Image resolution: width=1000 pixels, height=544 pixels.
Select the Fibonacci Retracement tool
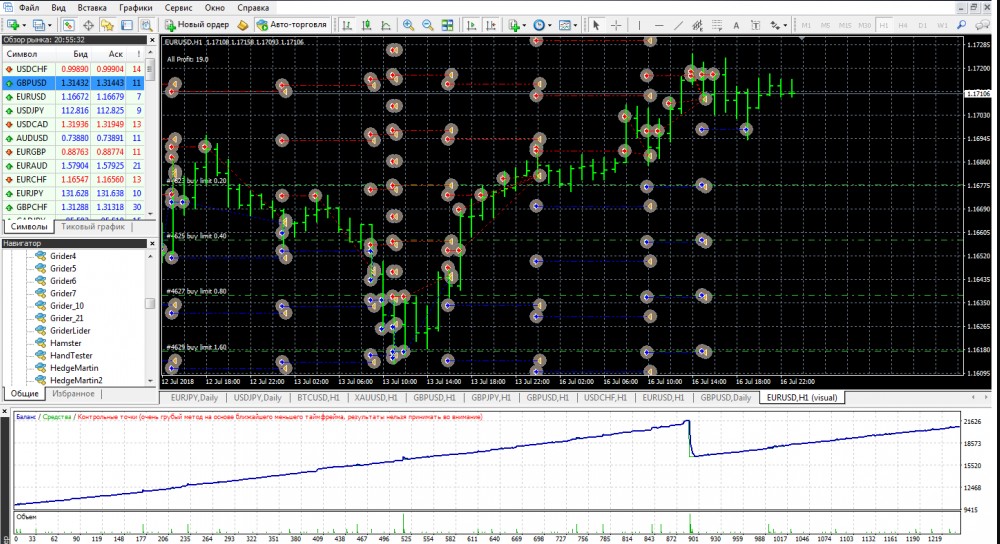[x=717, y=25]
